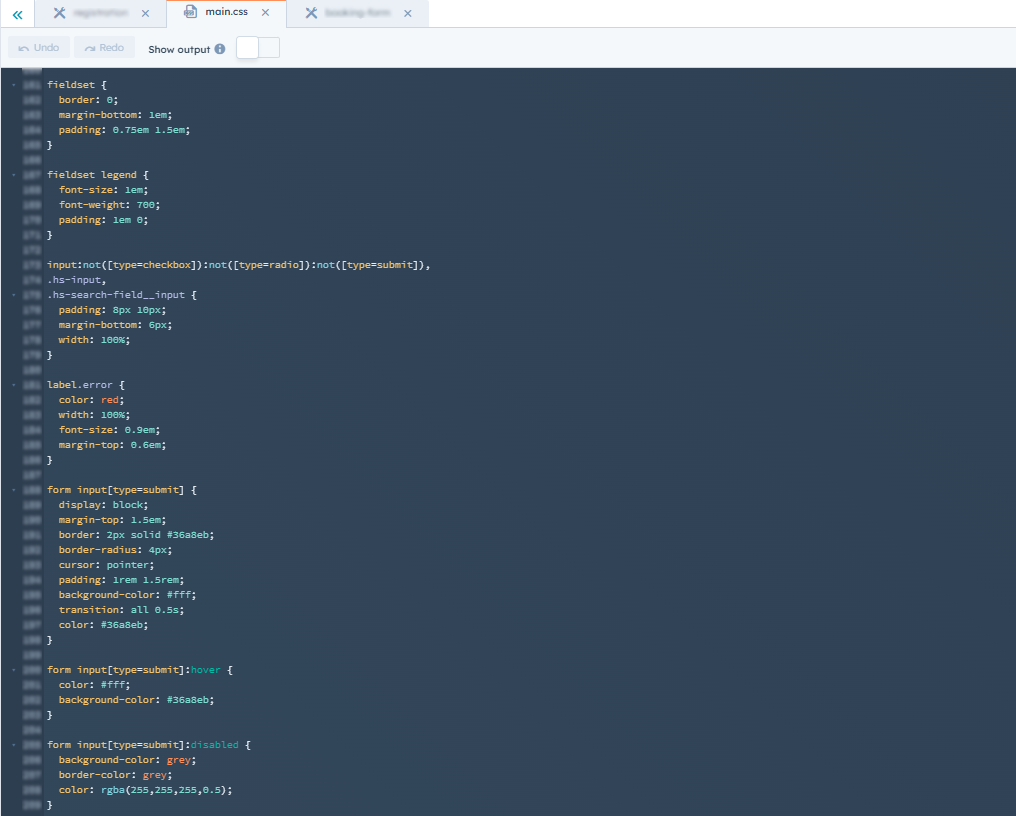The image size is (1016, 816).
Task: Click the 'color: red;' line
Action: tap(91, 400)
